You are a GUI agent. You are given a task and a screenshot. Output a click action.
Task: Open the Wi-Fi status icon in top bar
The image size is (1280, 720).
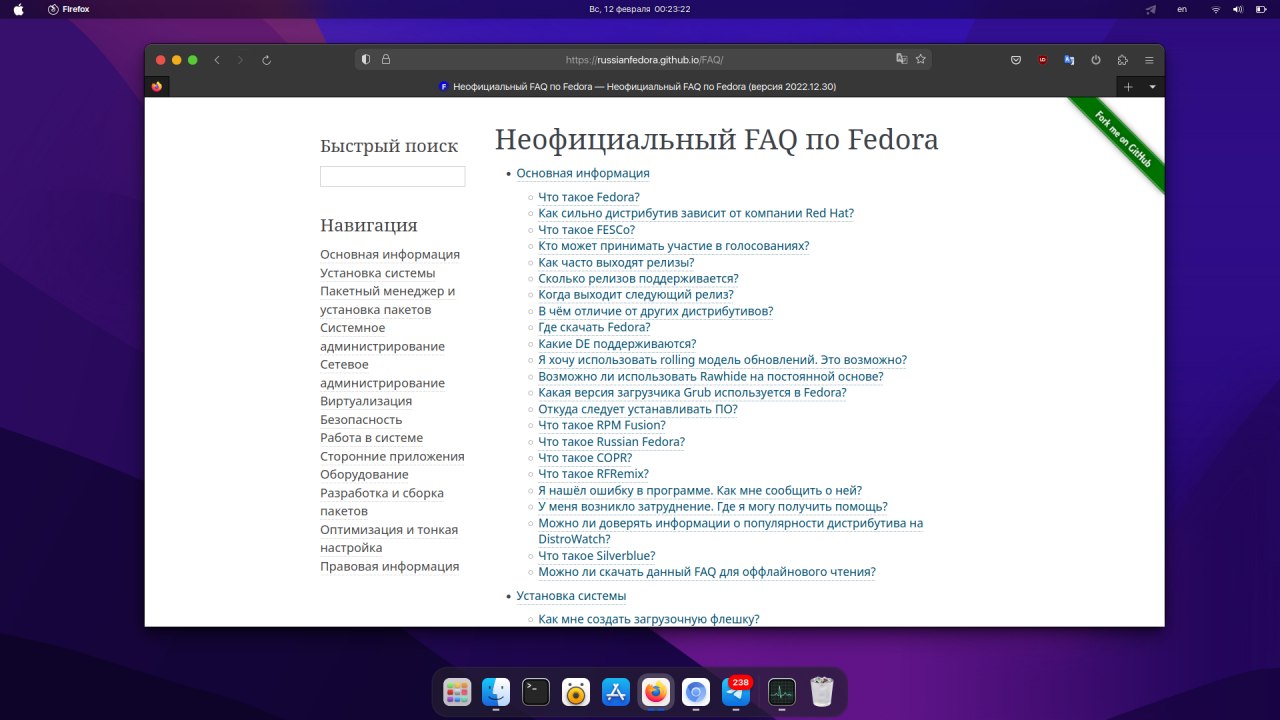pyautogui.click(x=1216, y=9)
